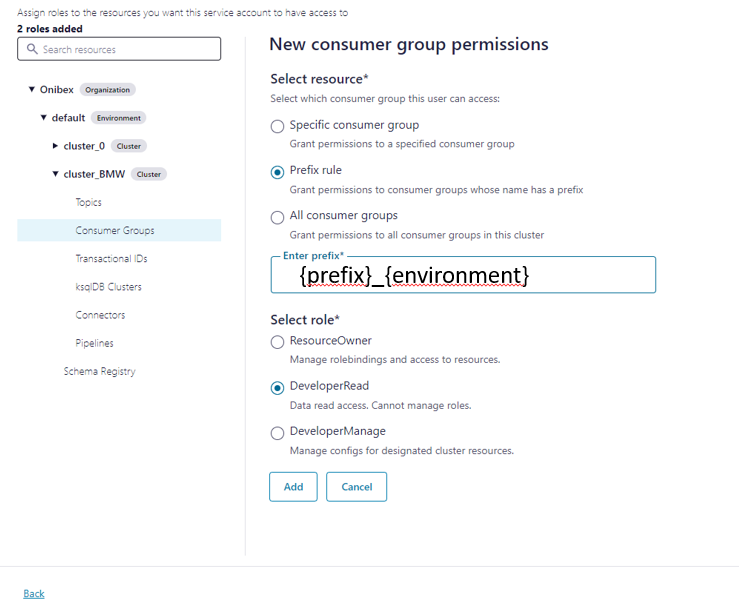Open Topics under cluster_BMW
Screen dimensions: 739x608
pyautogui.click(x=89, y=202)
